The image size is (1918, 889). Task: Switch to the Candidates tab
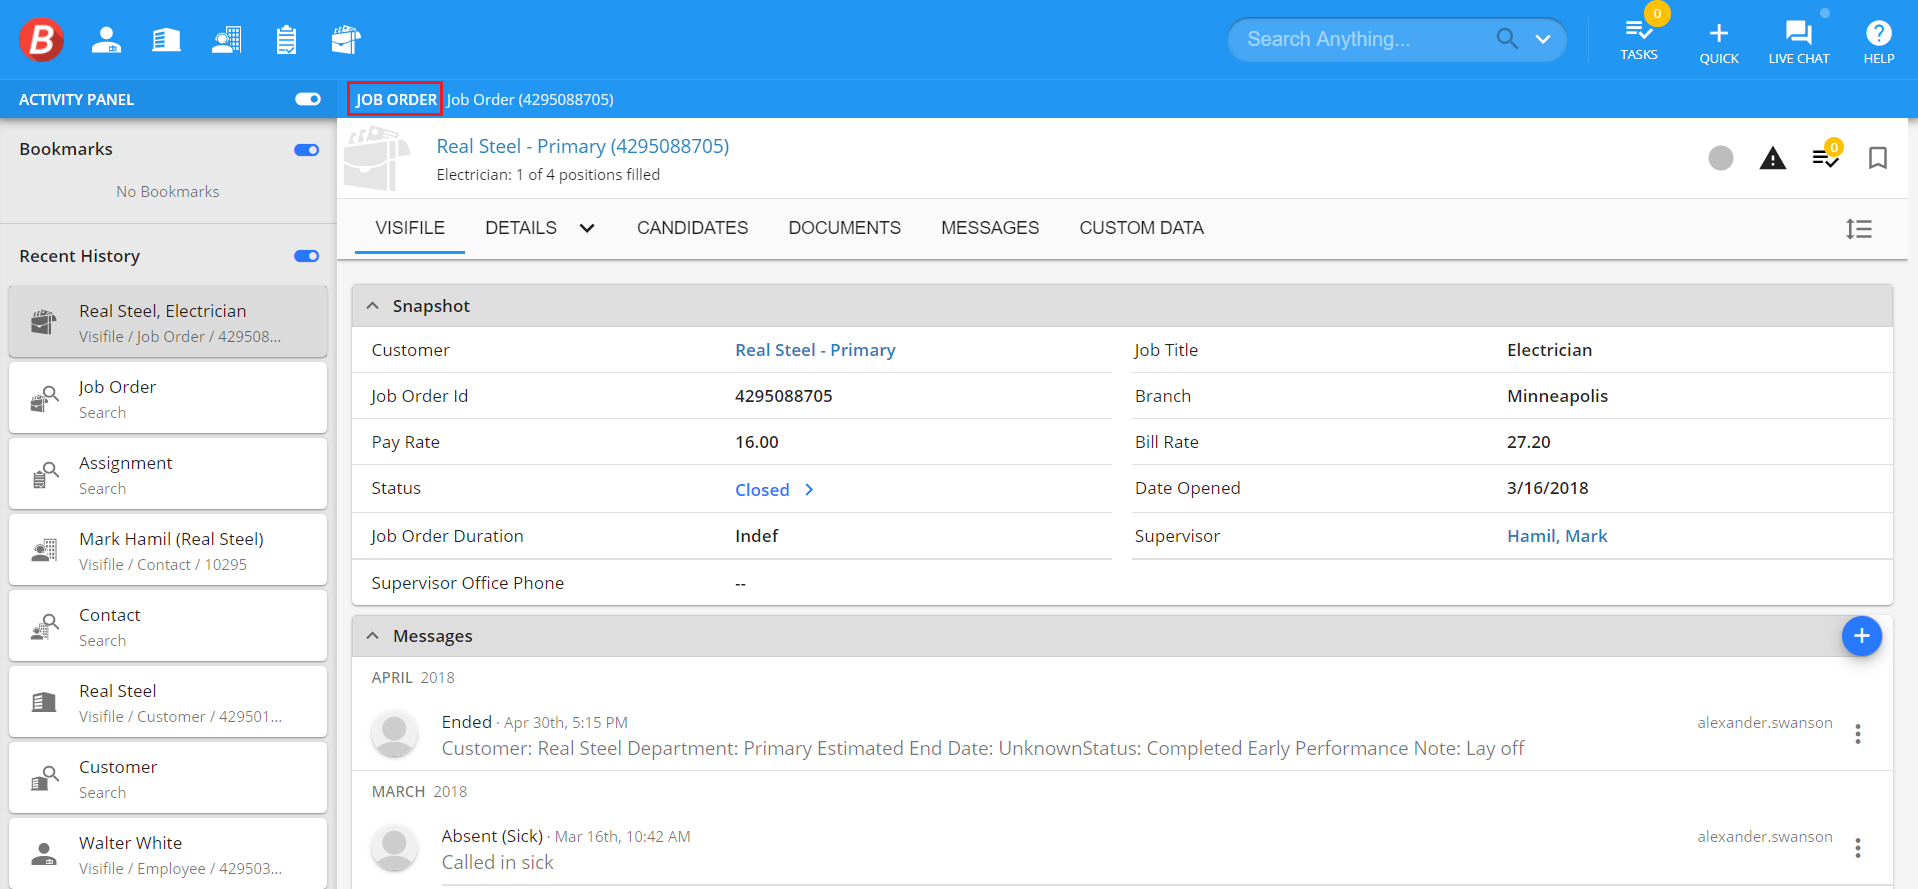pos(693,228)
